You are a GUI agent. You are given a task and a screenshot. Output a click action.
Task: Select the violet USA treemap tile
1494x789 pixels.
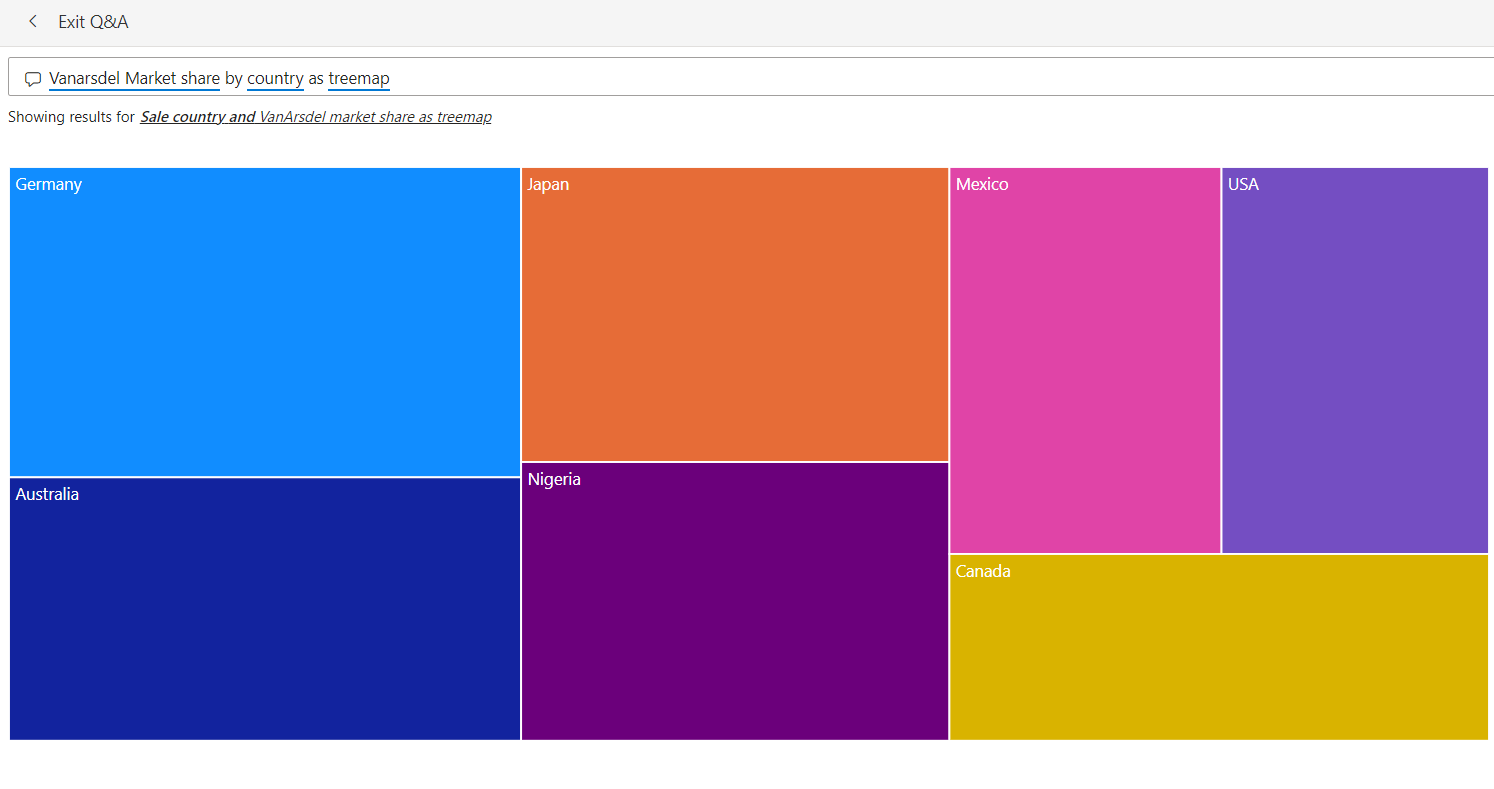[1355, 360]
